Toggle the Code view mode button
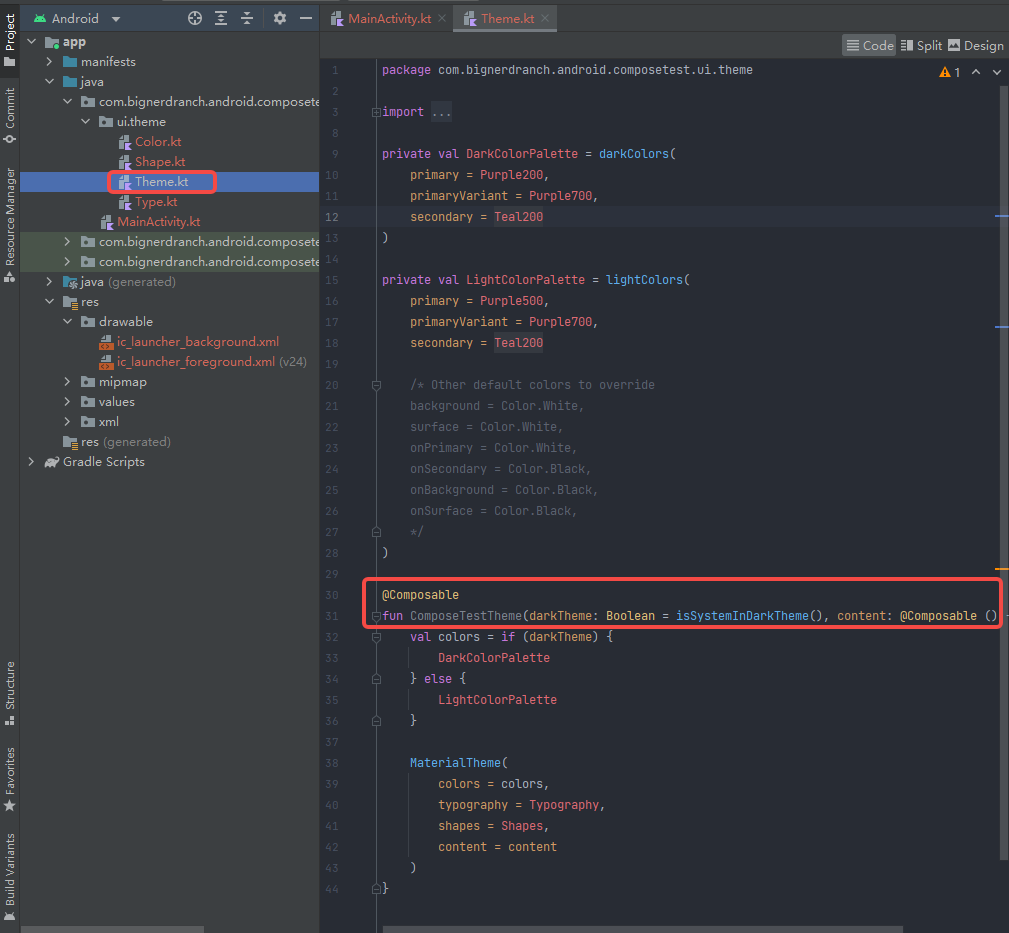The width and height of the screenshot is (1009, 933). (x=868, y=45)
